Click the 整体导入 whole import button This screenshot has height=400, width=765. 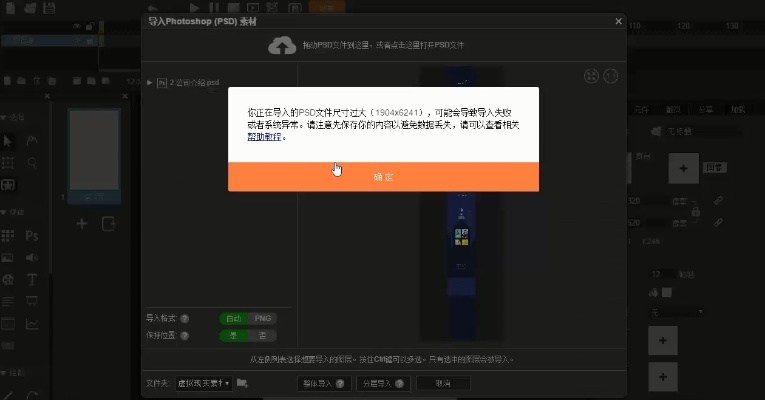tap(322, 383)
